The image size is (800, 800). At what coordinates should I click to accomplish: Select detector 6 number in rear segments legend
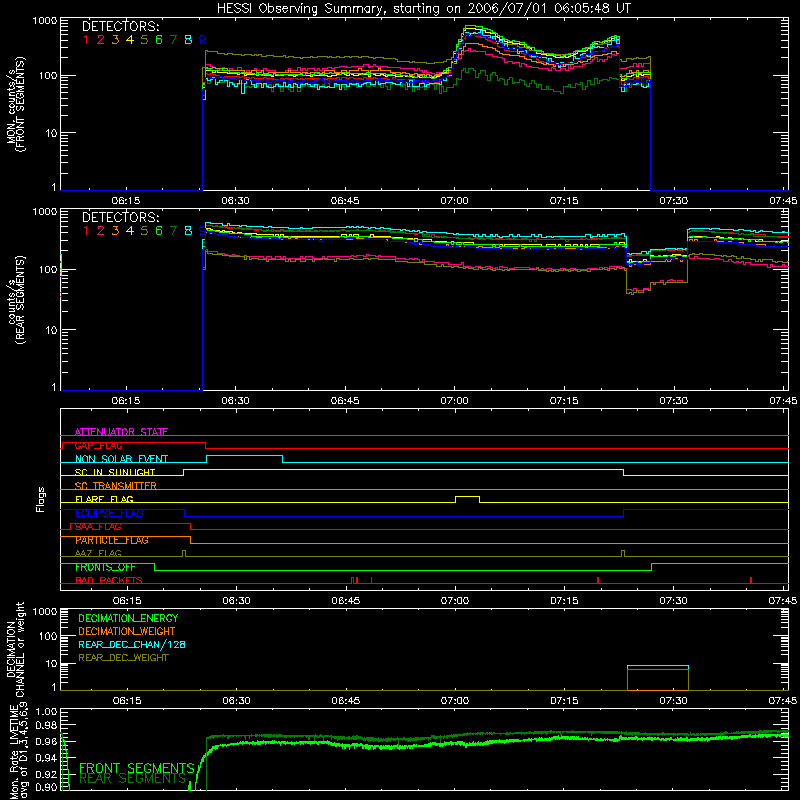[x=159, y=231]
